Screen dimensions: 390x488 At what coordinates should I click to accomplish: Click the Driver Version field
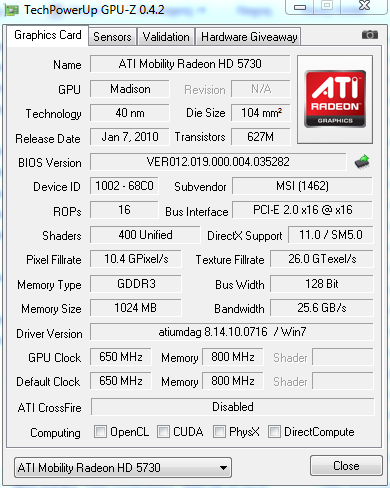pyautogui.click(x=232, y=332)
